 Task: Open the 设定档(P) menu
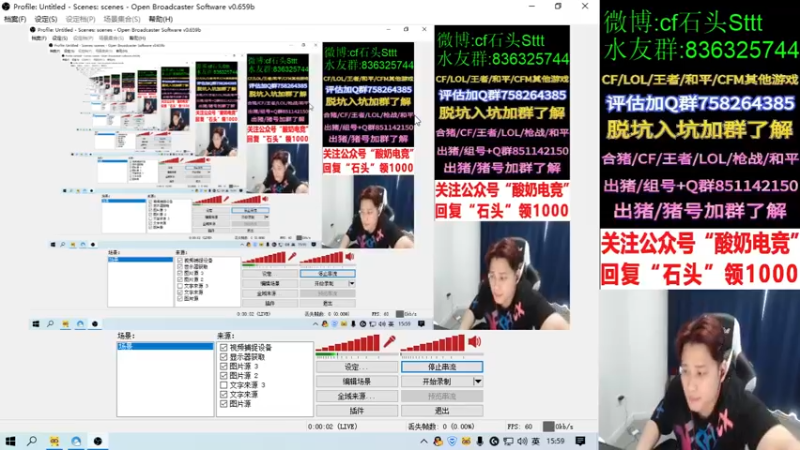81,19
